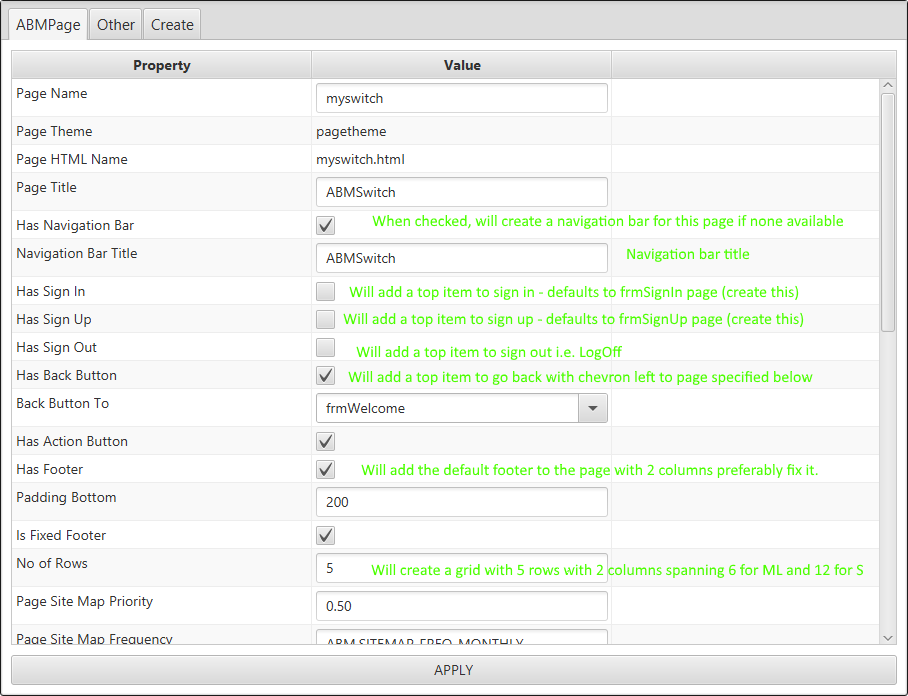Click the Padding Bottom value field
Image resolution: width=908 pixels, height=696 pixels.
(x=461, y=502)
